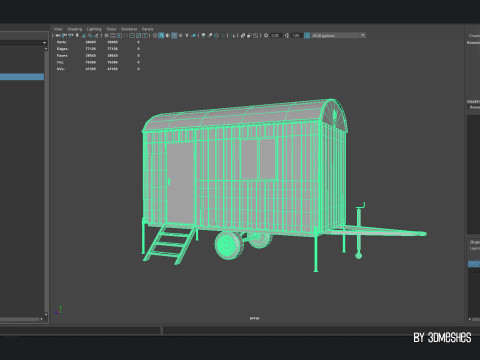Click the exposure value field showing 0.00
Screen dimensions: 480x360
(x=275, y=35)
